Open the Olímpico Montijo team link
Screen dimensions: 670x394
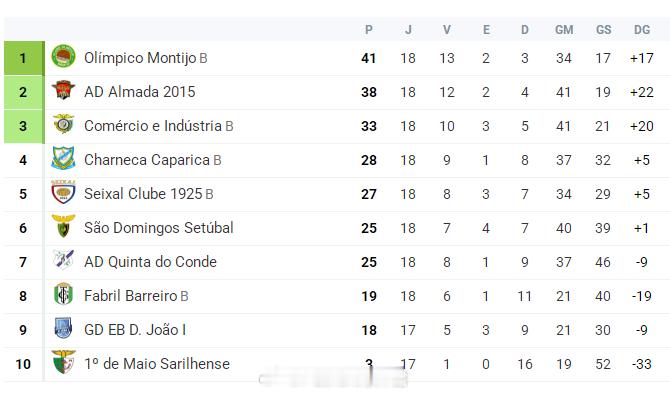[x=146, y=58]
